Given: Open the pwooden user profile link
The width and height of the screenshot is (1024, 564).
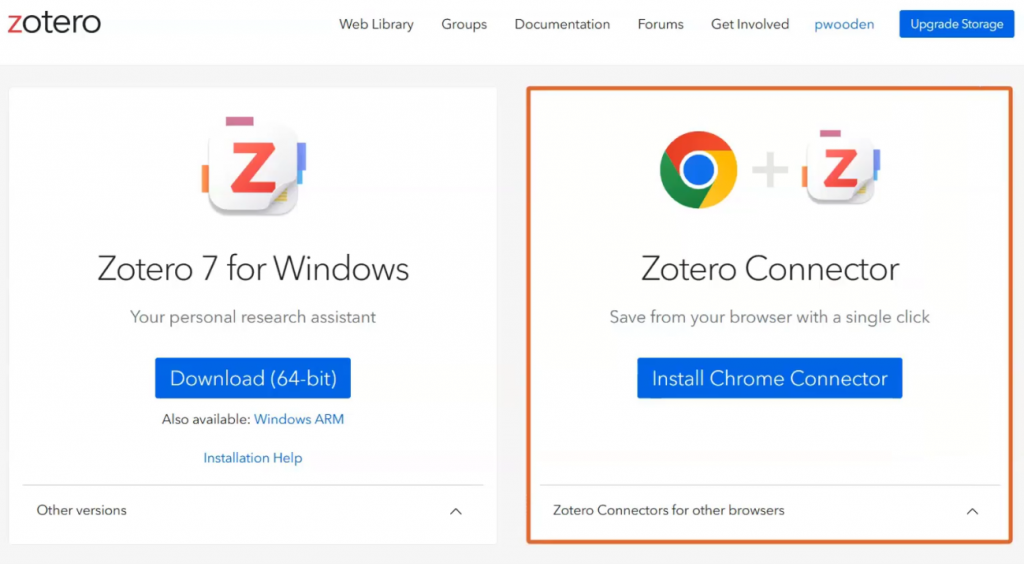Looking at the screenshot, I should coord(844,24).
